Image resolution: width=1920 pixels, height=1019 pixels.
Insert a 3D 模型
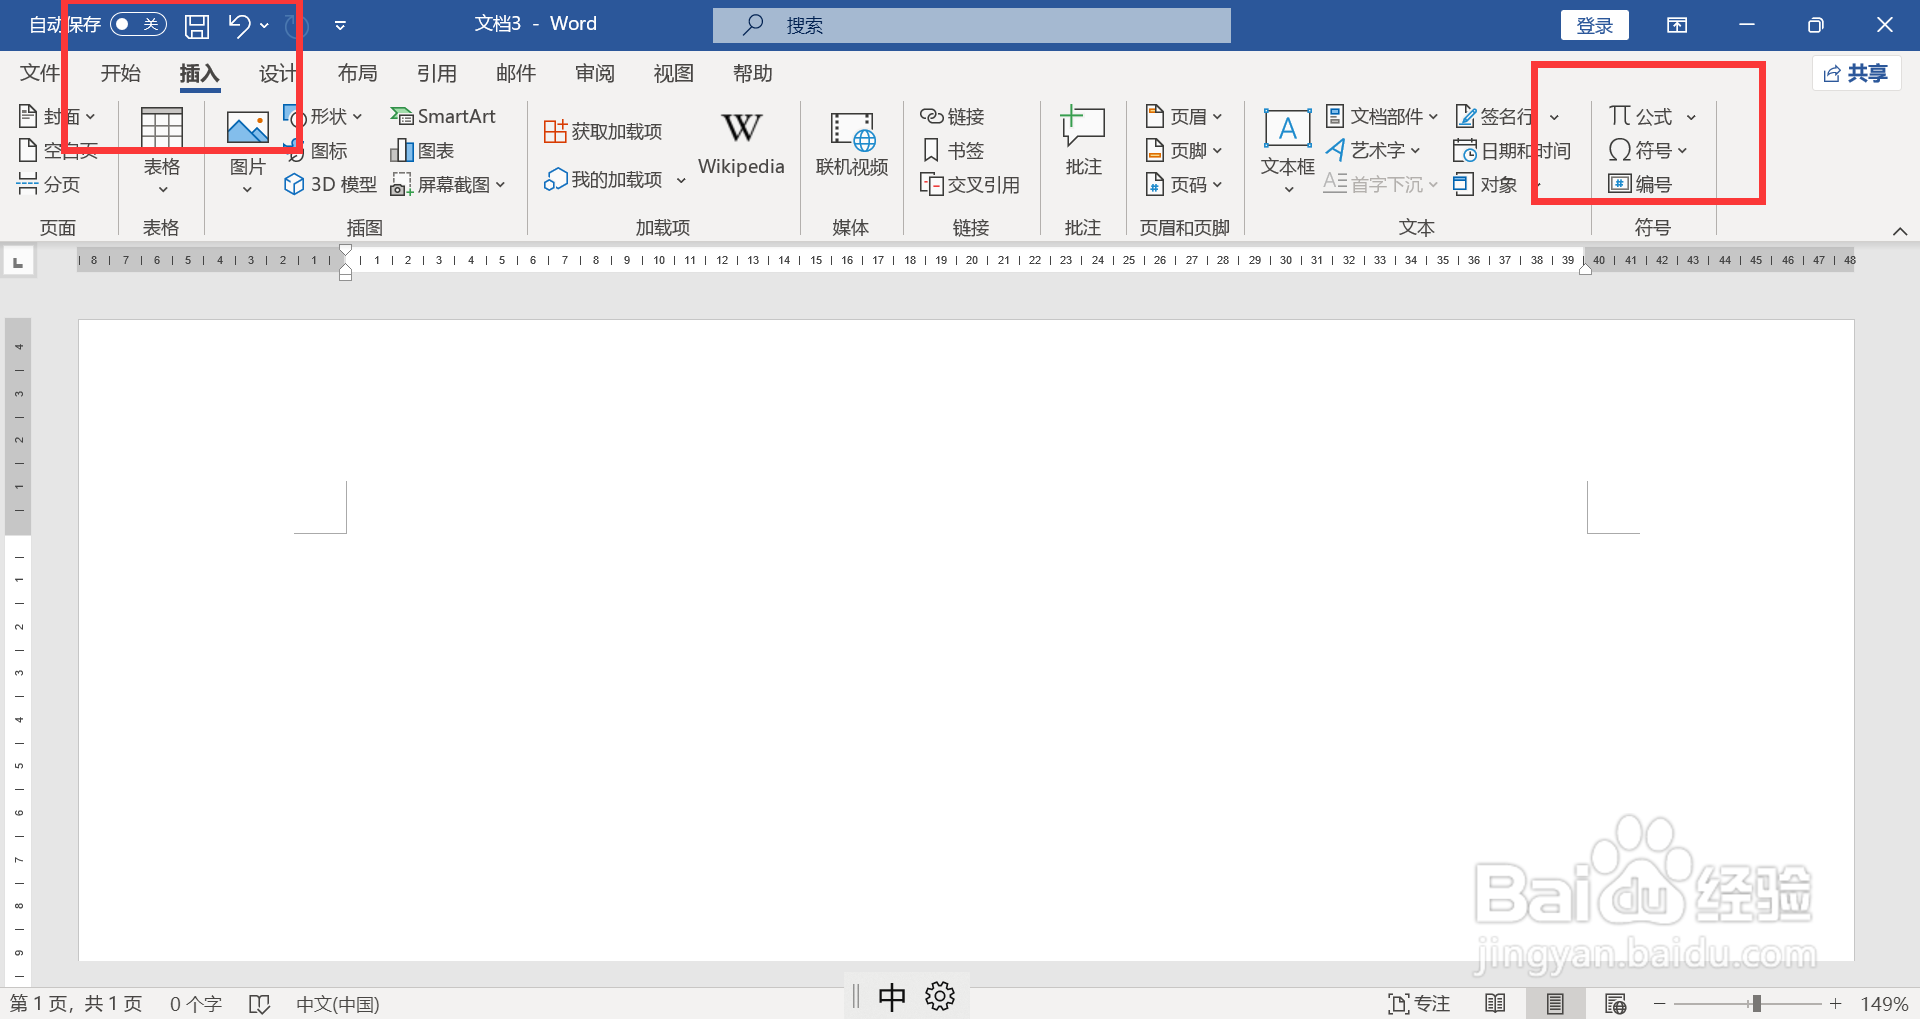331,184
